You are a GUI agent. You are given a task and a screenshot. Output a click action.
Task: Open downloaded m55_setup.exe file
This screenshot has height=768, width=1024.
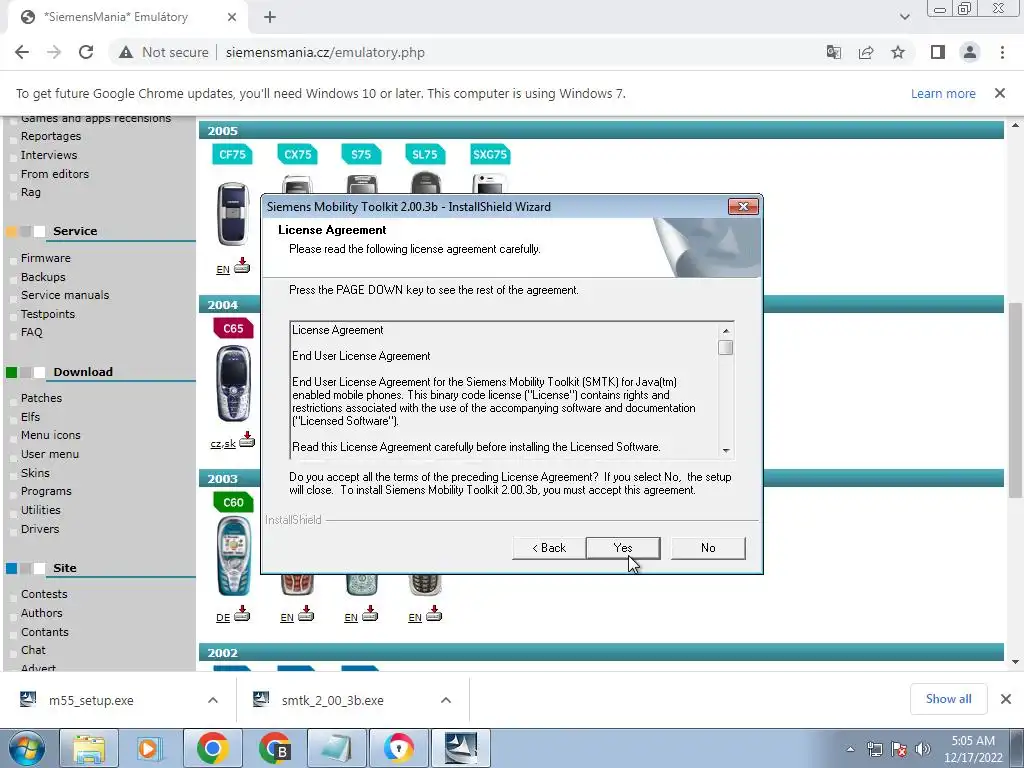point(91,700)
